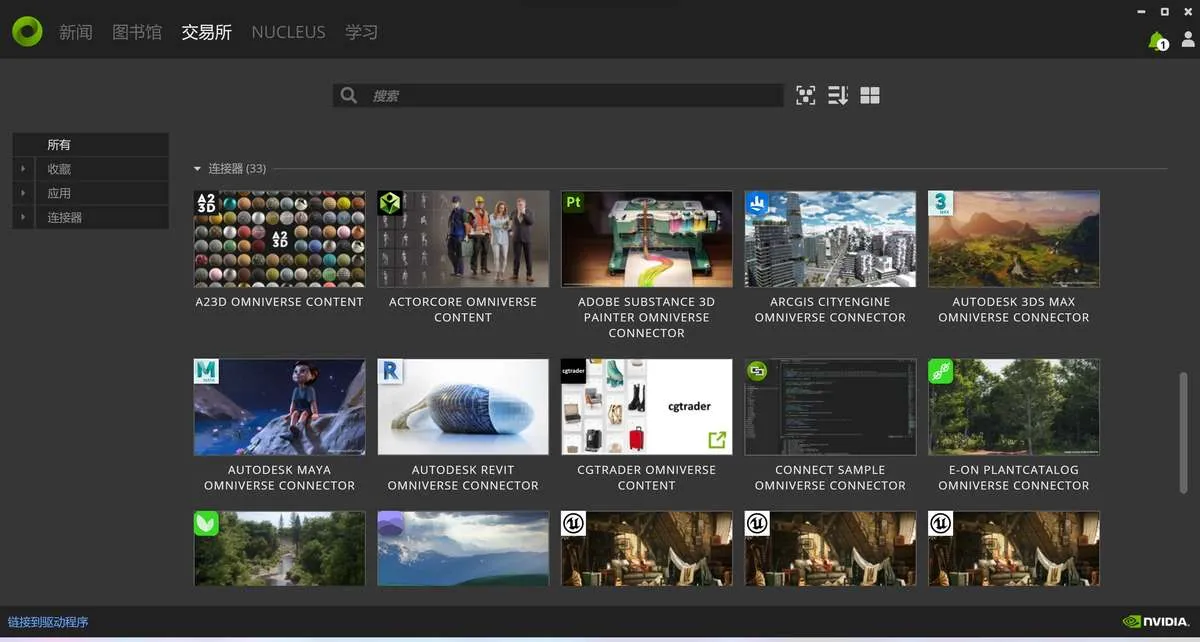Expand the 应用 category arrow
1200x642 pixels.
pyautogui.click(x=23, y=193)
